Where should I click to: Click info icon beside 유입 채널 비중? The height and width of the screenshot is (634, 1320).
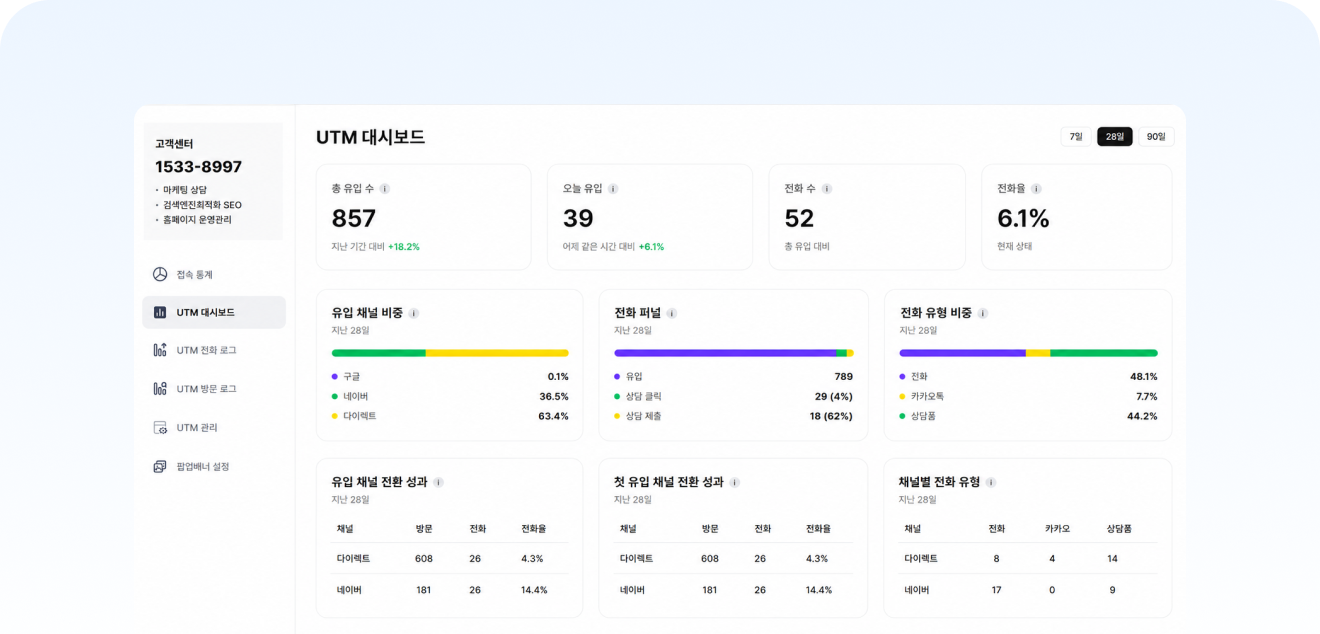click(414, 313)
